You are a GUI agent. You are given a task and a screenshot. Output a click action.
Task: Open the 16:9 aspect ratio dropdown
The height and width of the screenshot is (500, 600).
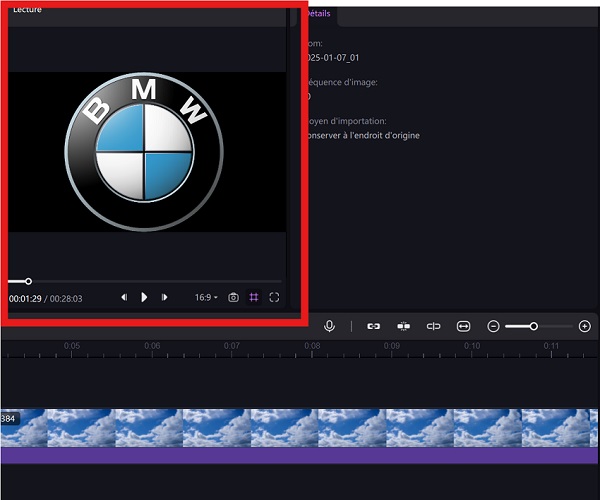[x=206, y=297]
